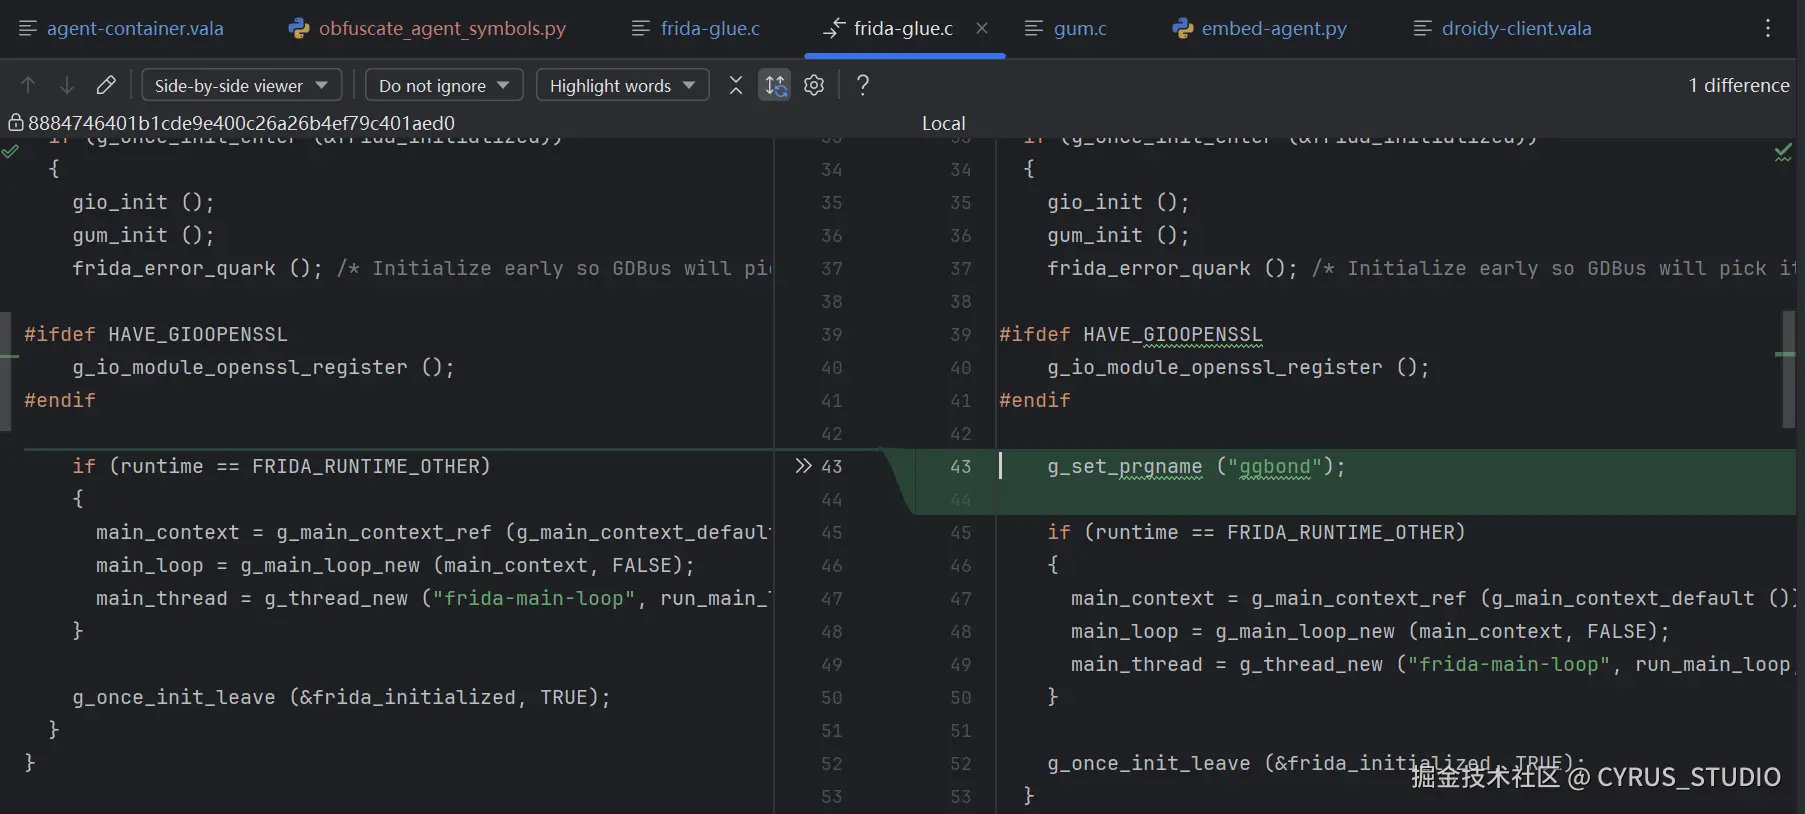1805x814 pixels.
Task: Open the Side-by-side viewer dropdown
Action: point(241,85)
